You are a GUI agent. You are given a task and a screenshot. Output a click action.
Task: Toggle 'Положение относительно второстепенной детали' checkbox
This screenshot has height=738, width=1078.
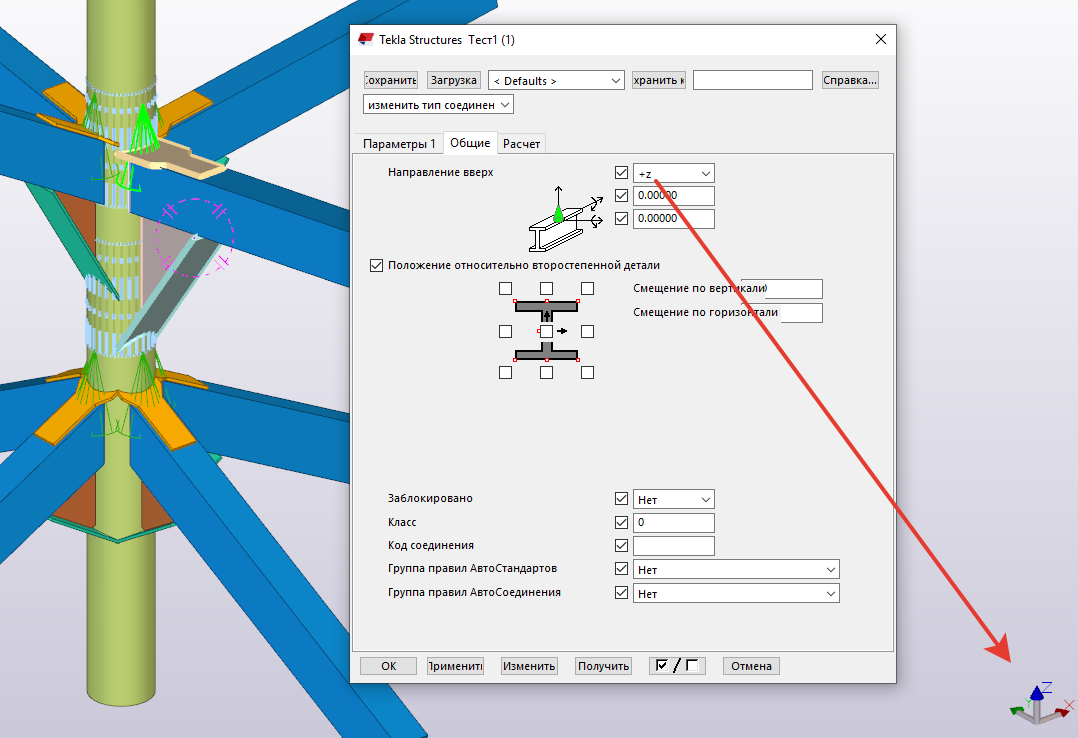[376, 265]
